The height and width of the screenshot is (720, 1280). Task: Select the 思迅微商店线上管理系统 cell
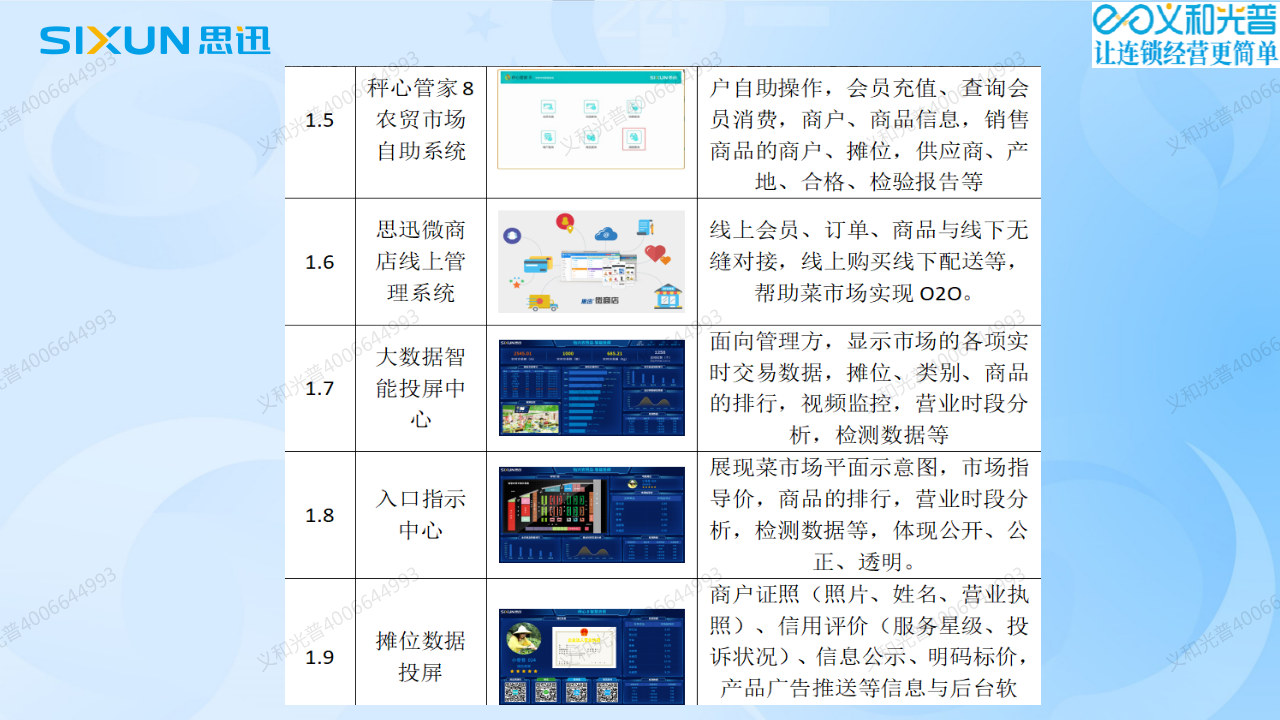pos(421,262)
